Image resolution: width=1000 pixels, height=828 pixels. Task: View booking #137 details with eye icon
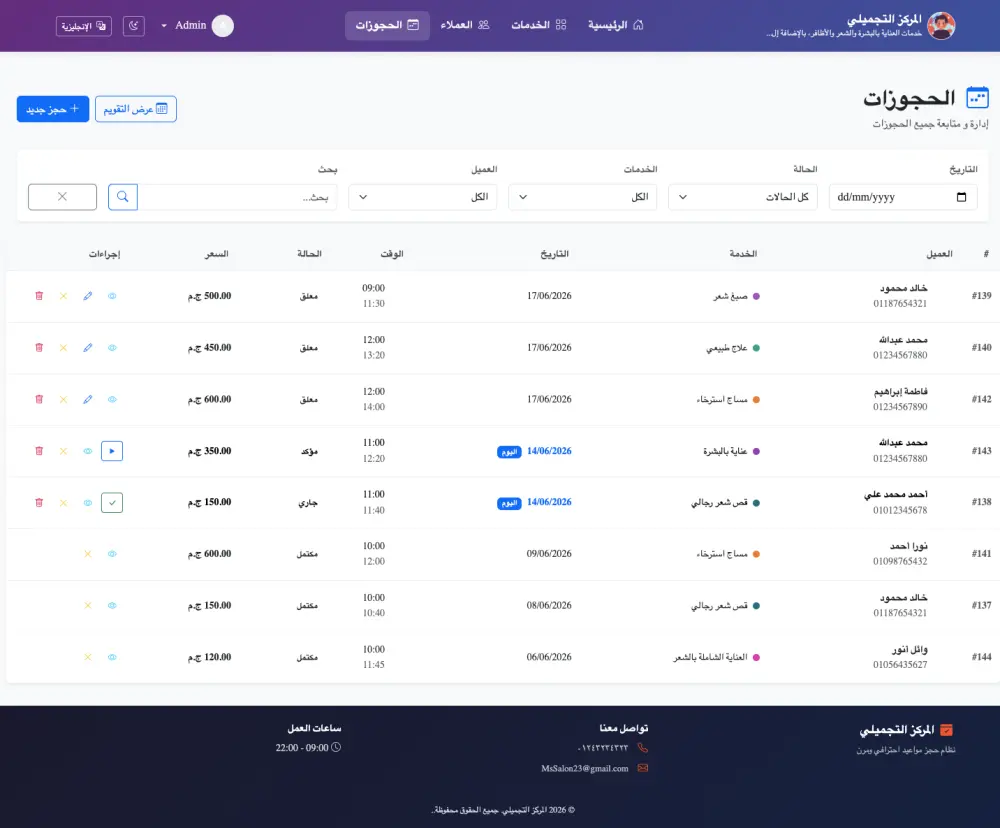112,605
